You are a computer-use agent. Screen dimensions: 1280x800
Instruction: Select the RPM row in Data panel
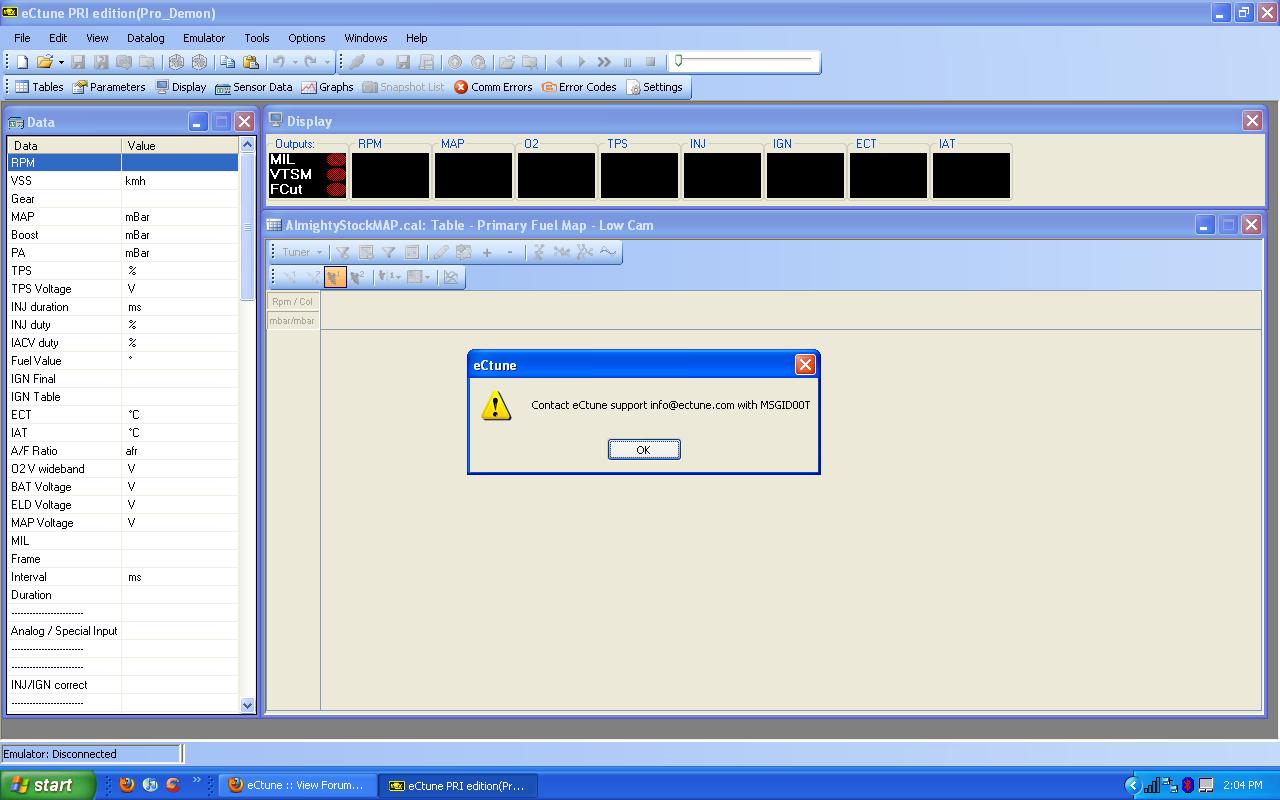point(123,163)
